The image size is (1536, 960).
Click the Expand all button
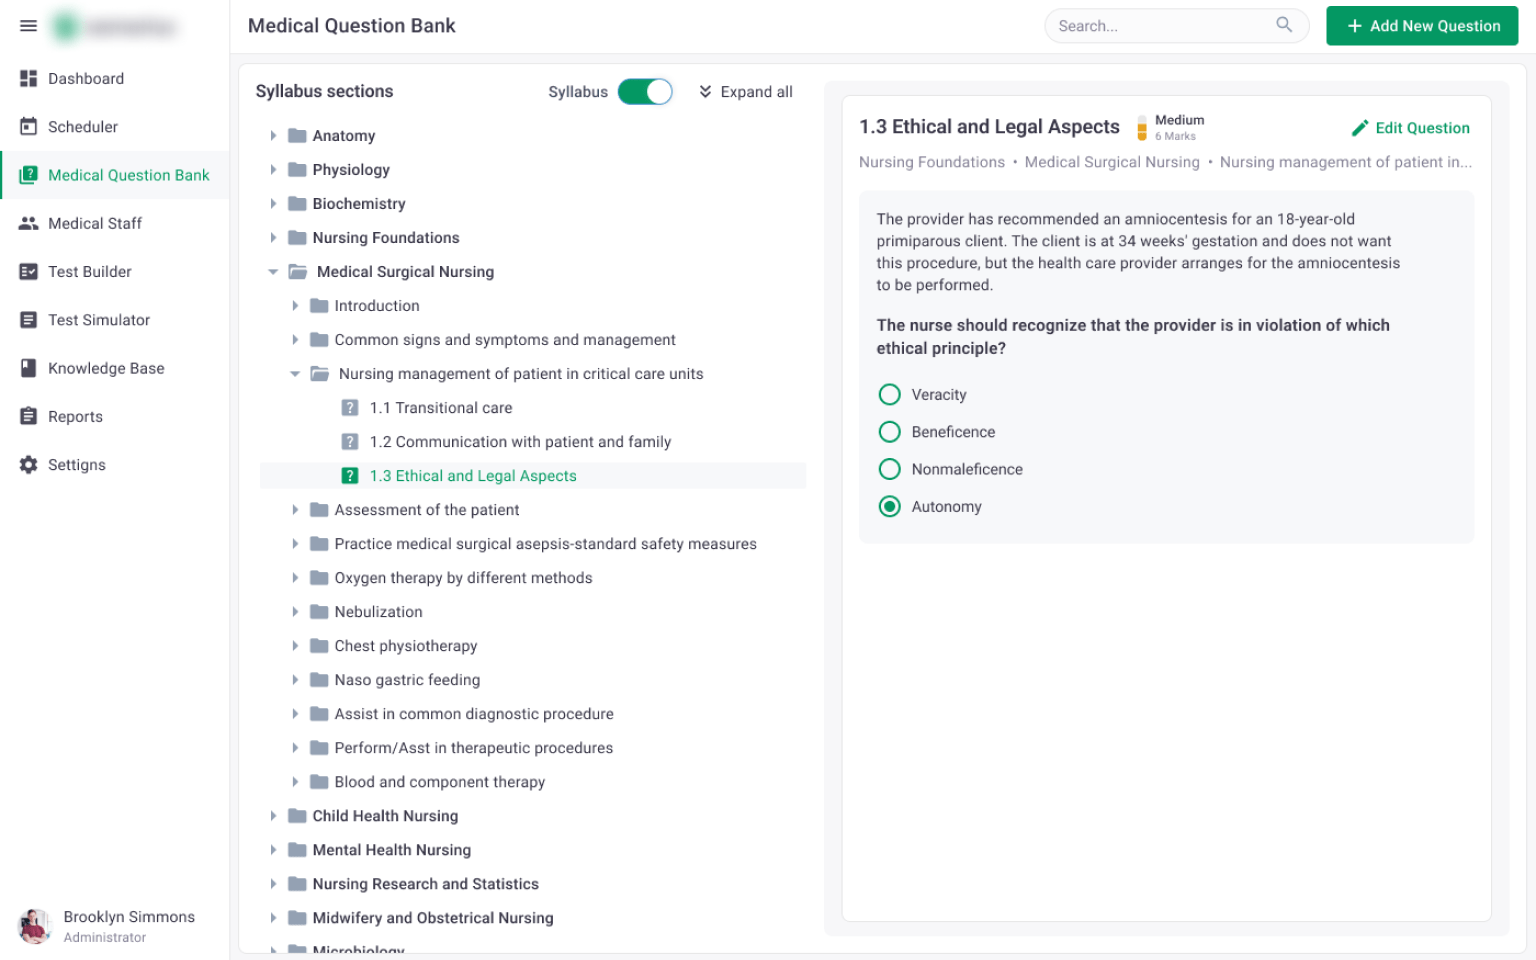746,92
